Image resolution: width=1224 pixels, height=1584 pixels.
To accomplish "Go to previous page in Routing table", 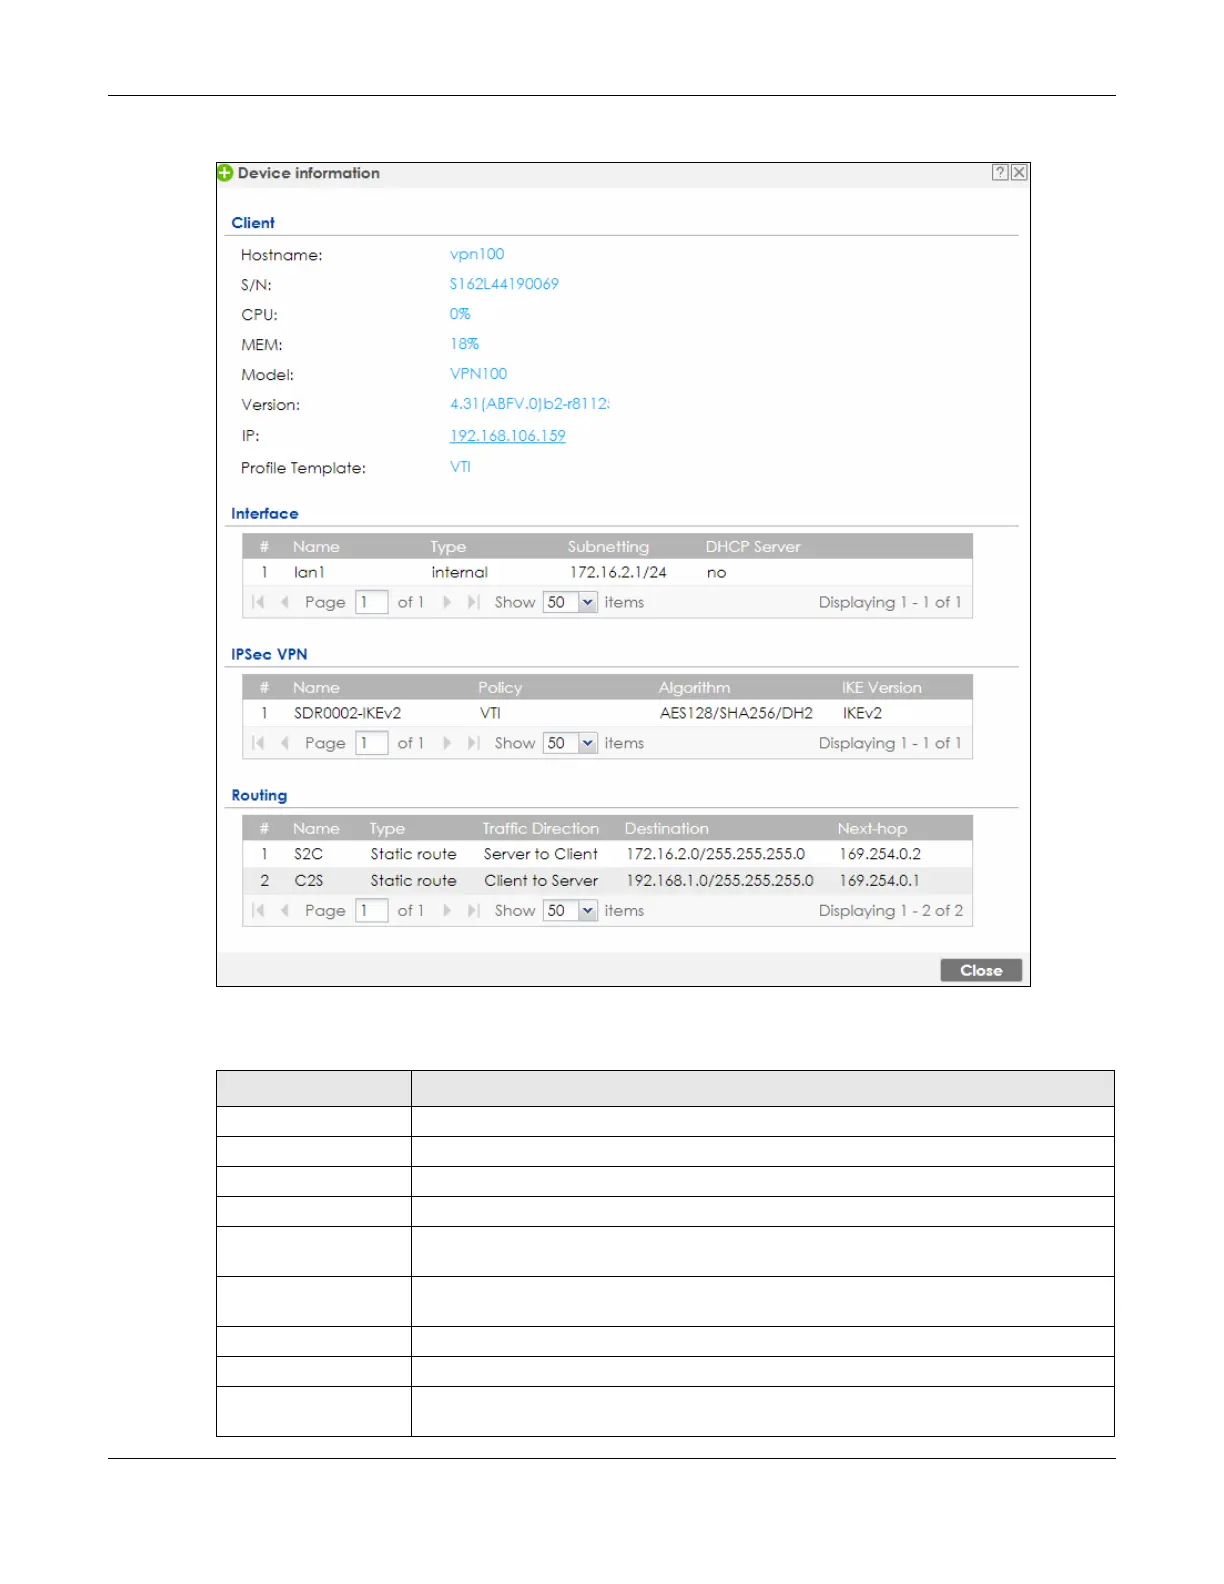I will click(285, 910).
